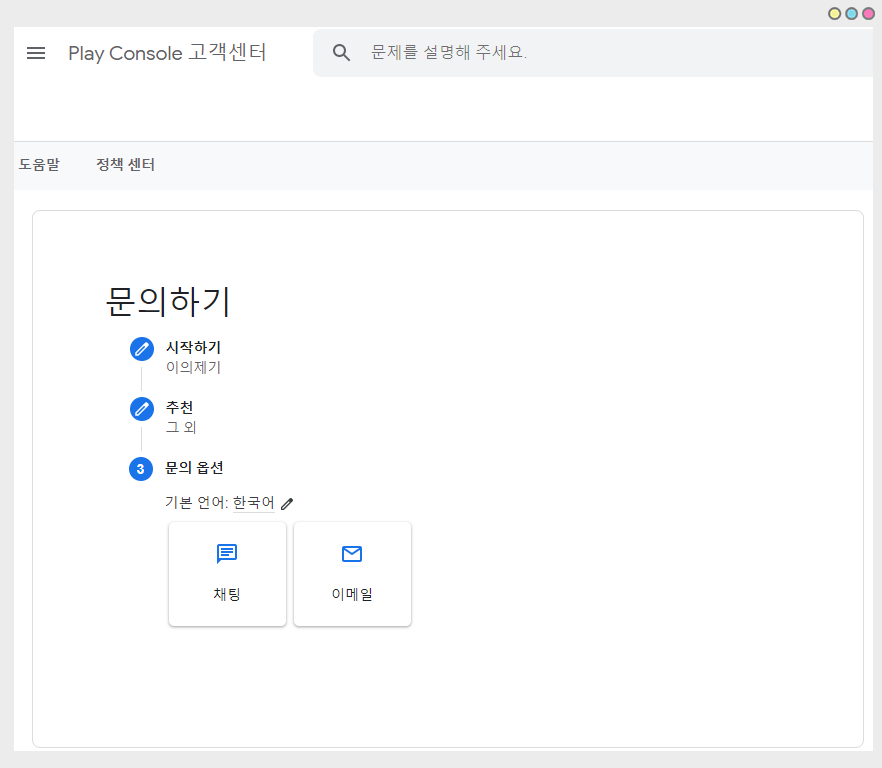Open the 정책 센터 tab
Screen dimensions: 882x768
(x=125, y=165)
